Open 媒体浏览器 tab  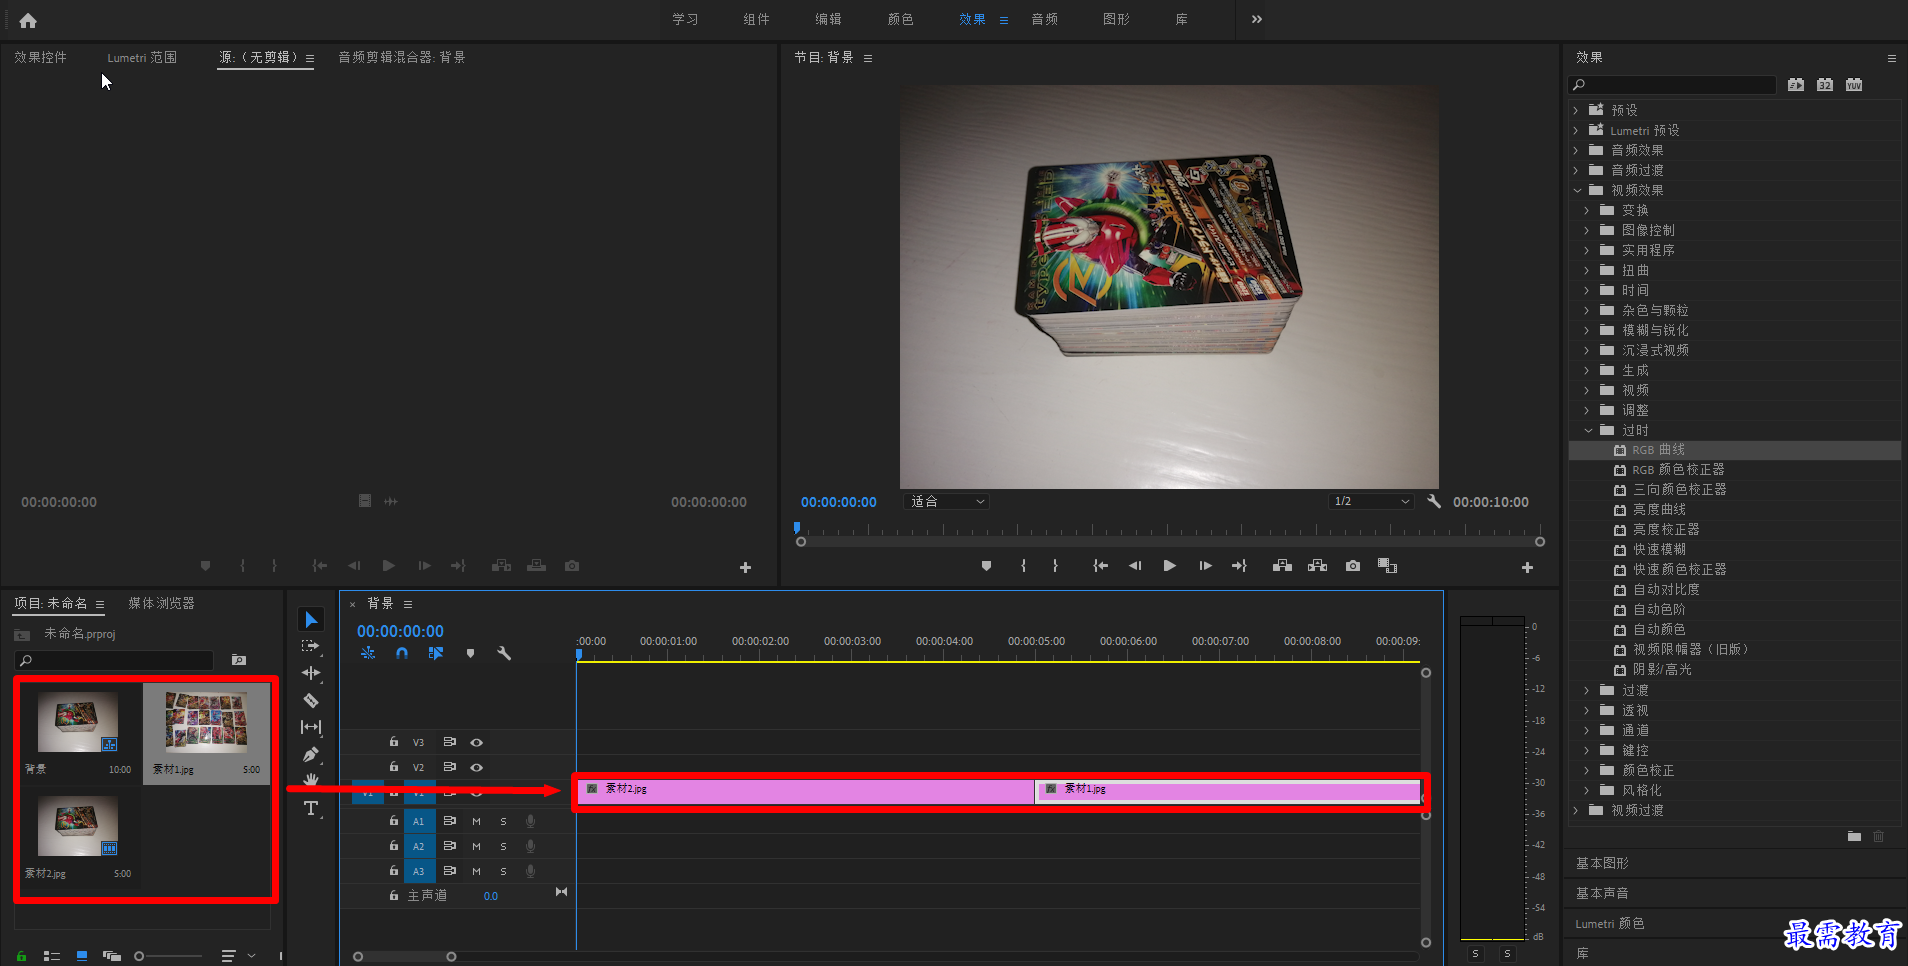[x=161, y=603]
